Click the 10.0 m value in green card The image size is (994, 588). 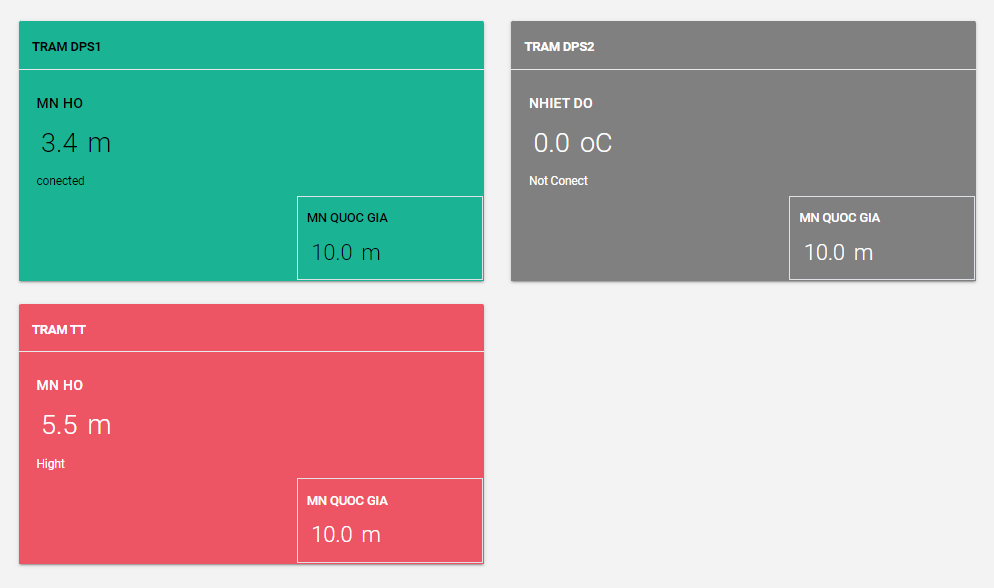[346, 252]
